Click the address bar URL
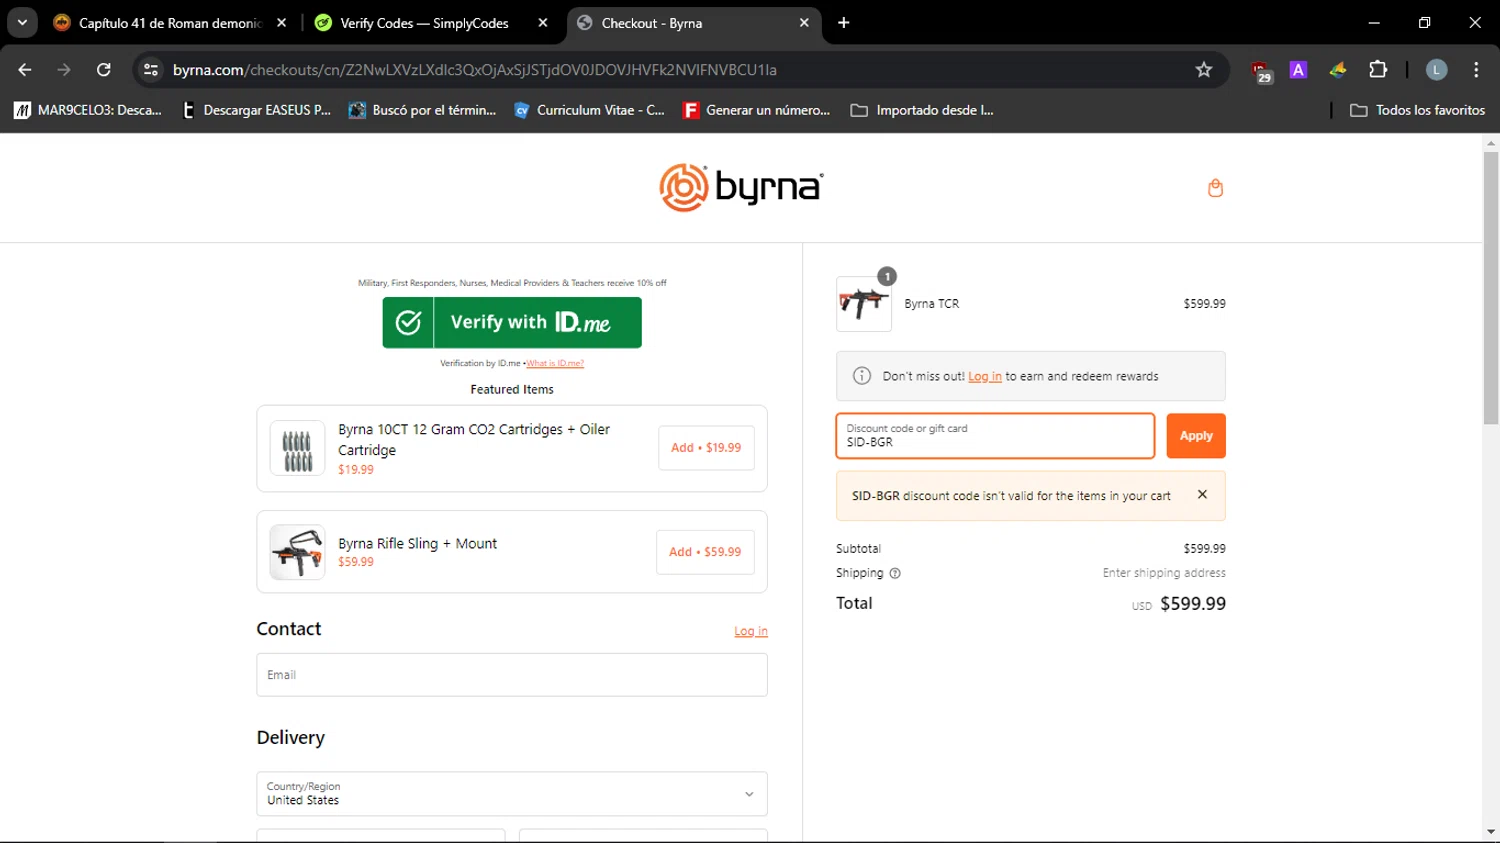 (x=475, y=70)
